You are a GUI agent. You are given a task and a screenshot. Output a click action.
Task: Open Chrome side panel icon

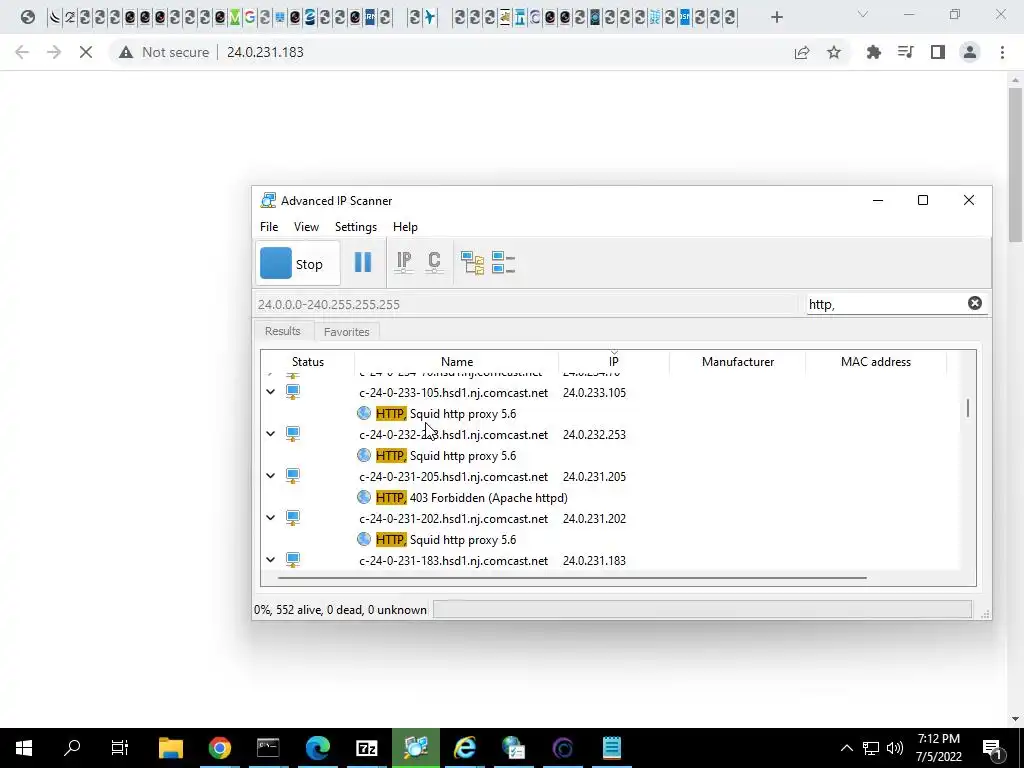click(938, 52)
